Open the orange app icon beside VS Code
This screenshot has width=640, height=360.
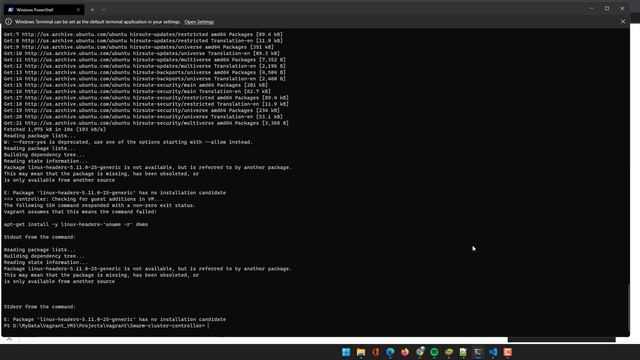(508, 352)
